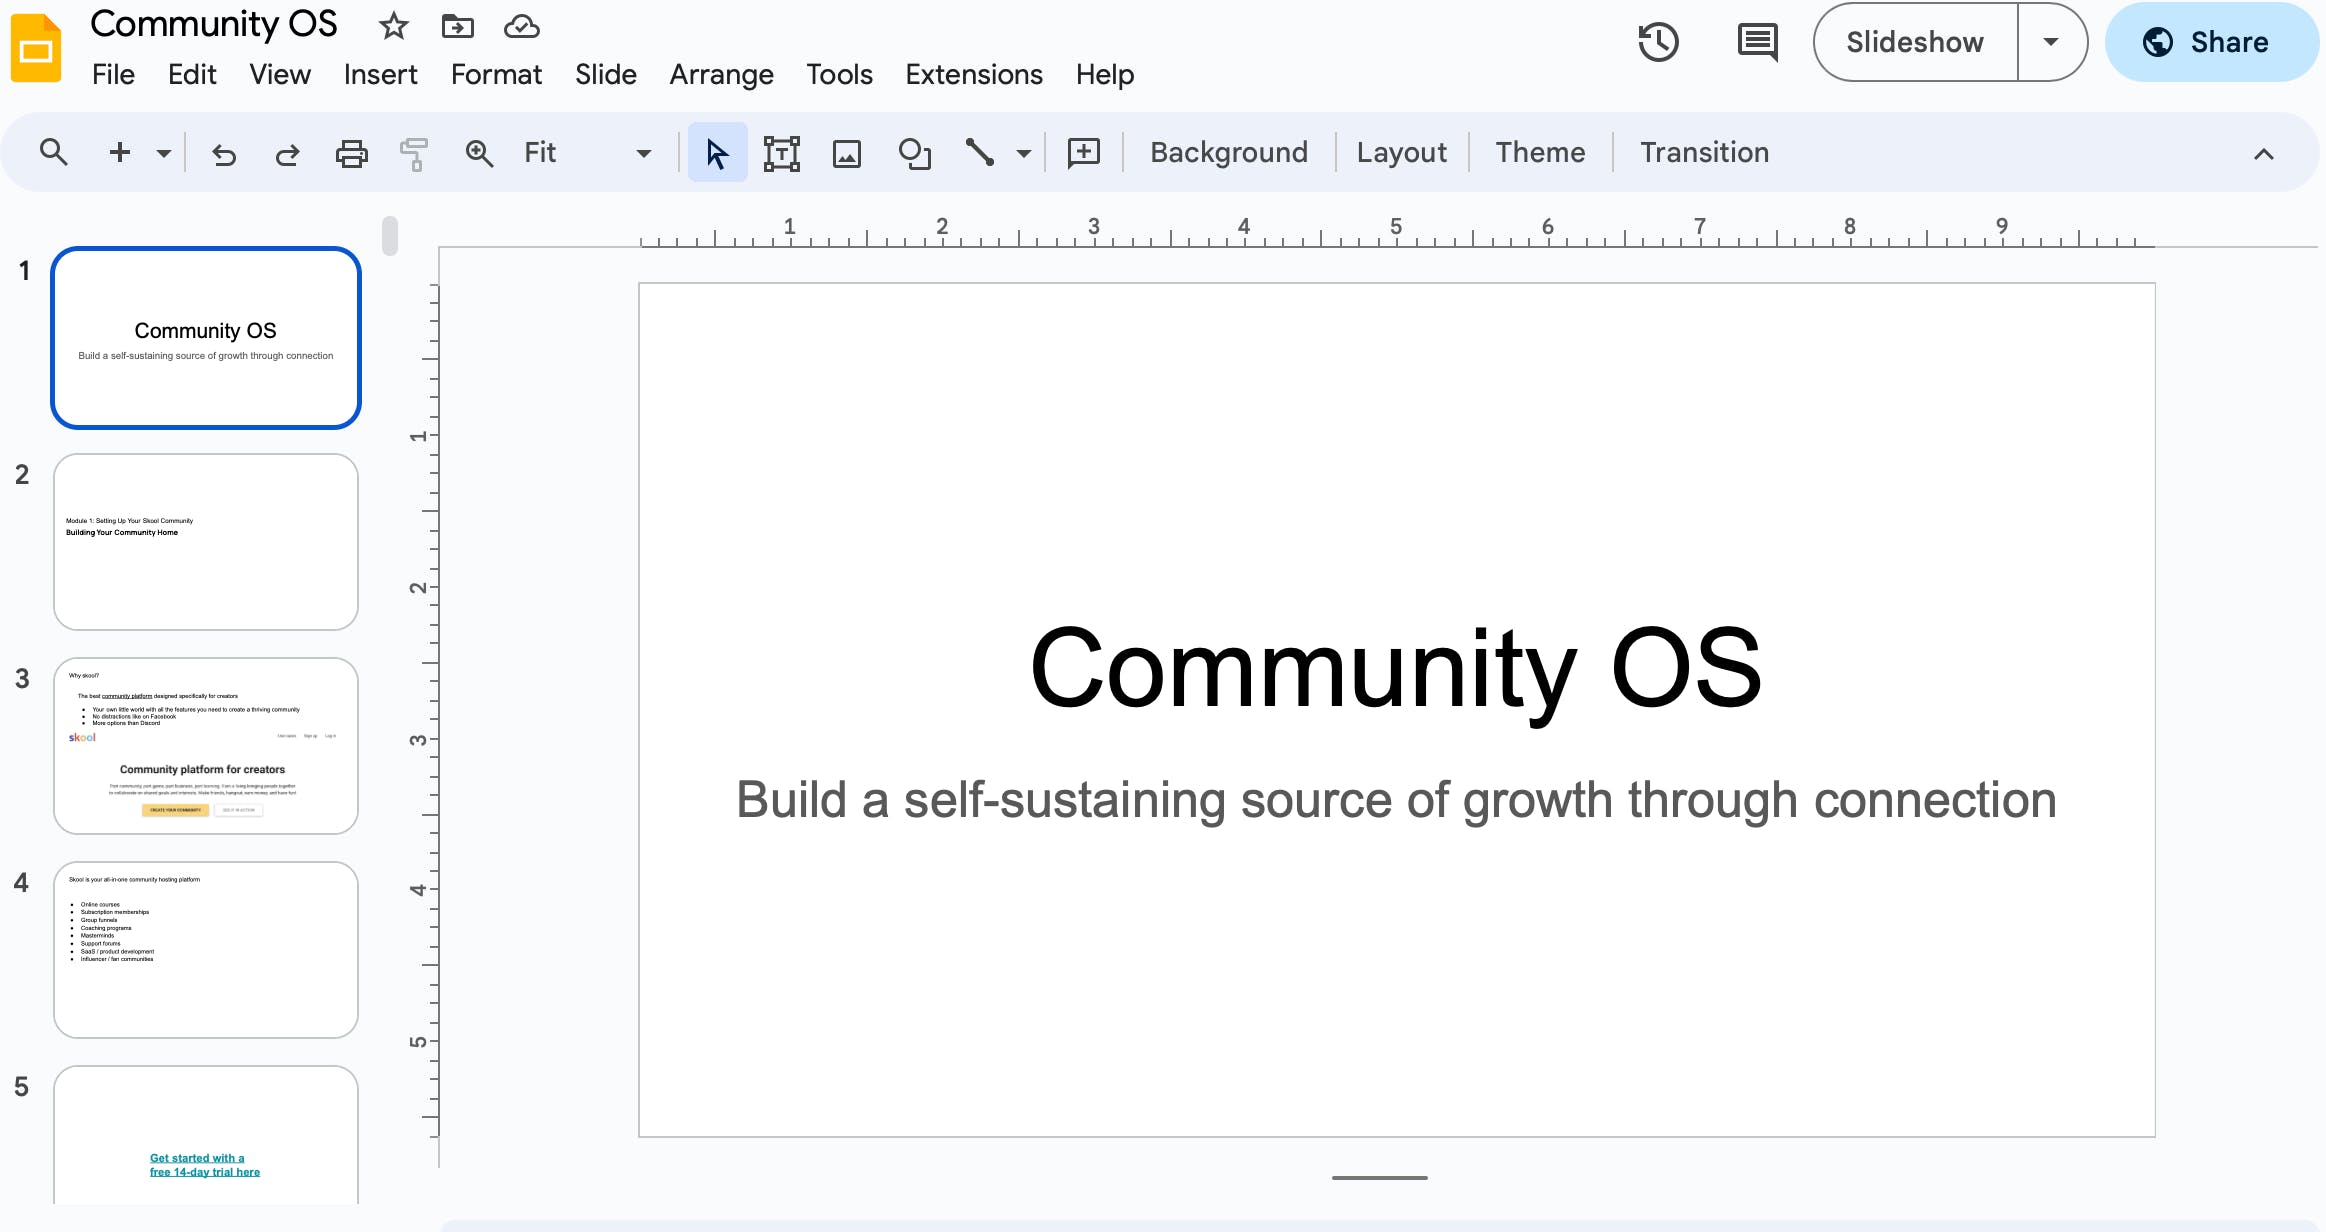The width and height of the screenshot is (2326, 1232).
Task: Open version history
Action: (1659, 42)
